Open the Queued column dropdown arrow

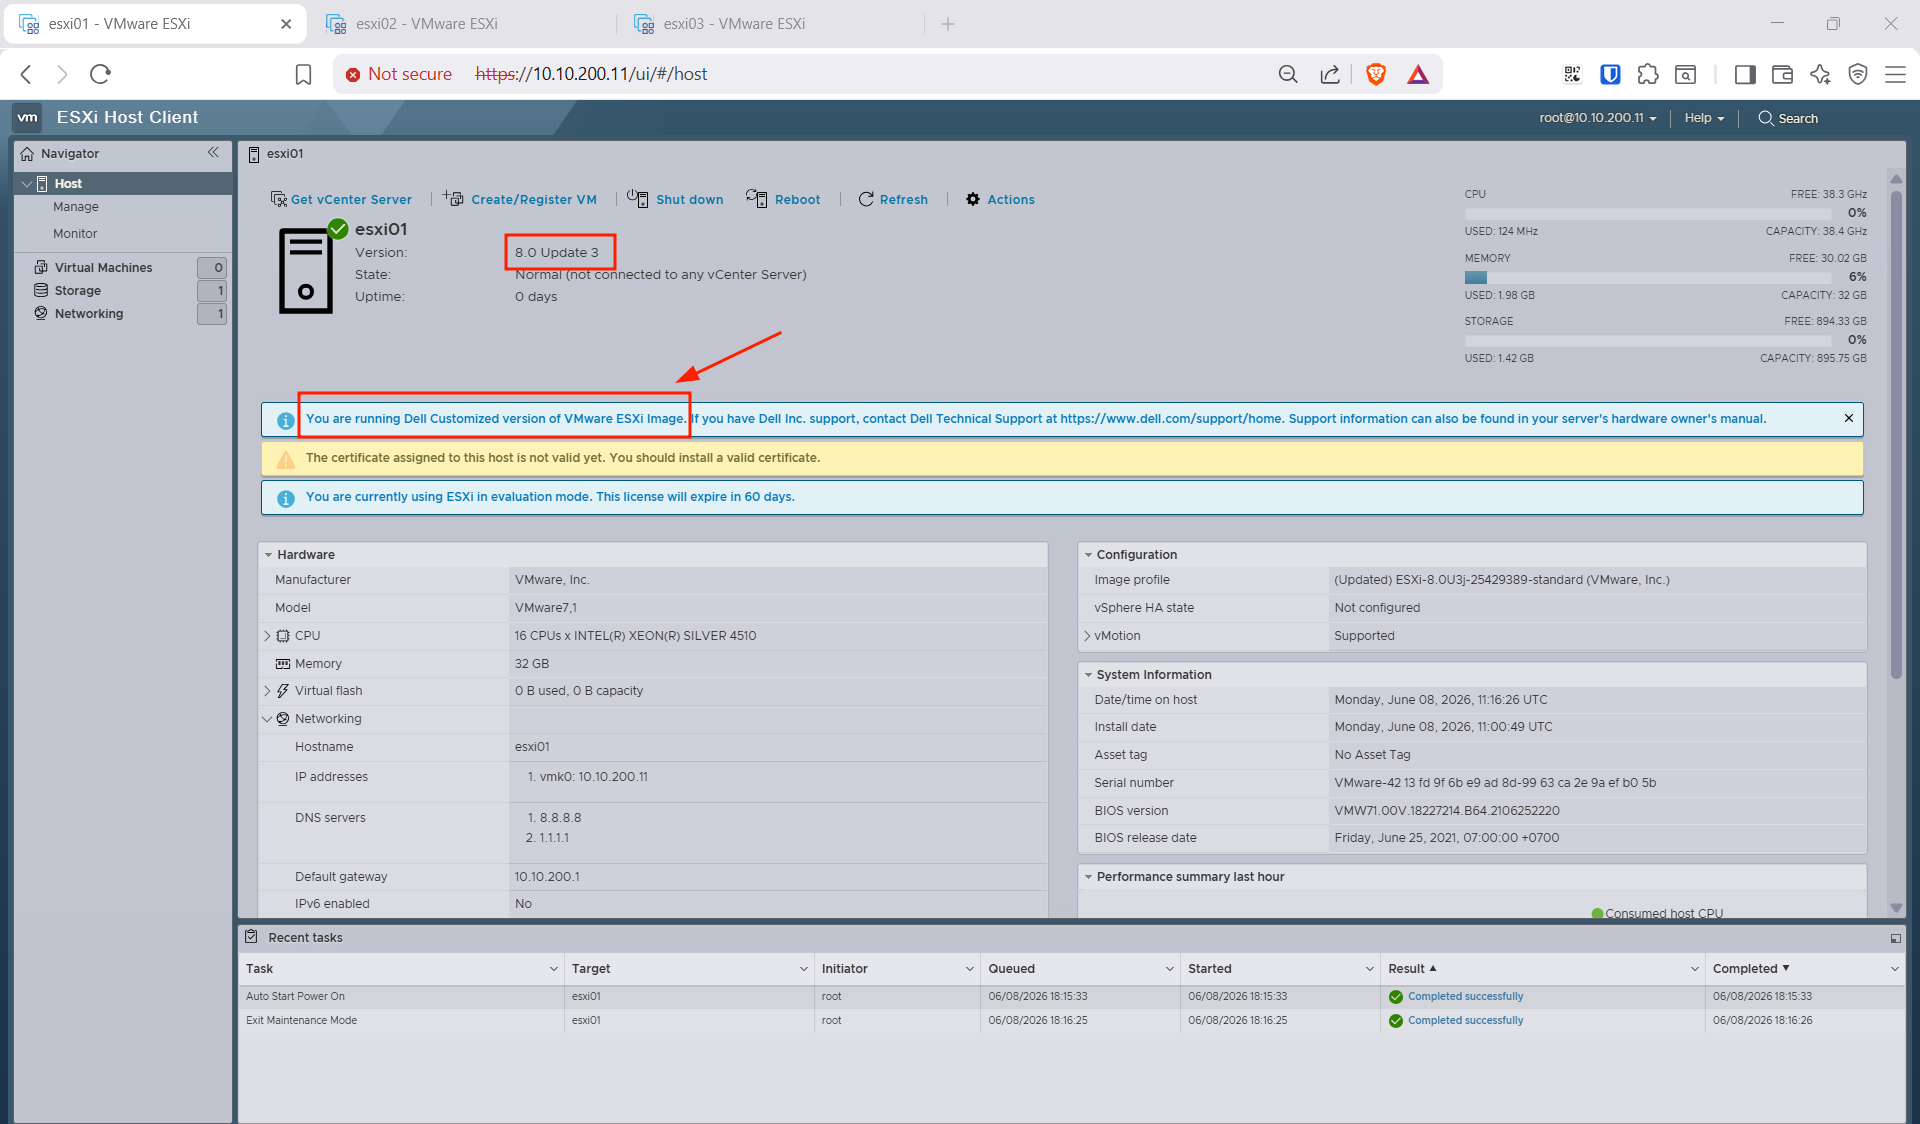pos(1170,969)
